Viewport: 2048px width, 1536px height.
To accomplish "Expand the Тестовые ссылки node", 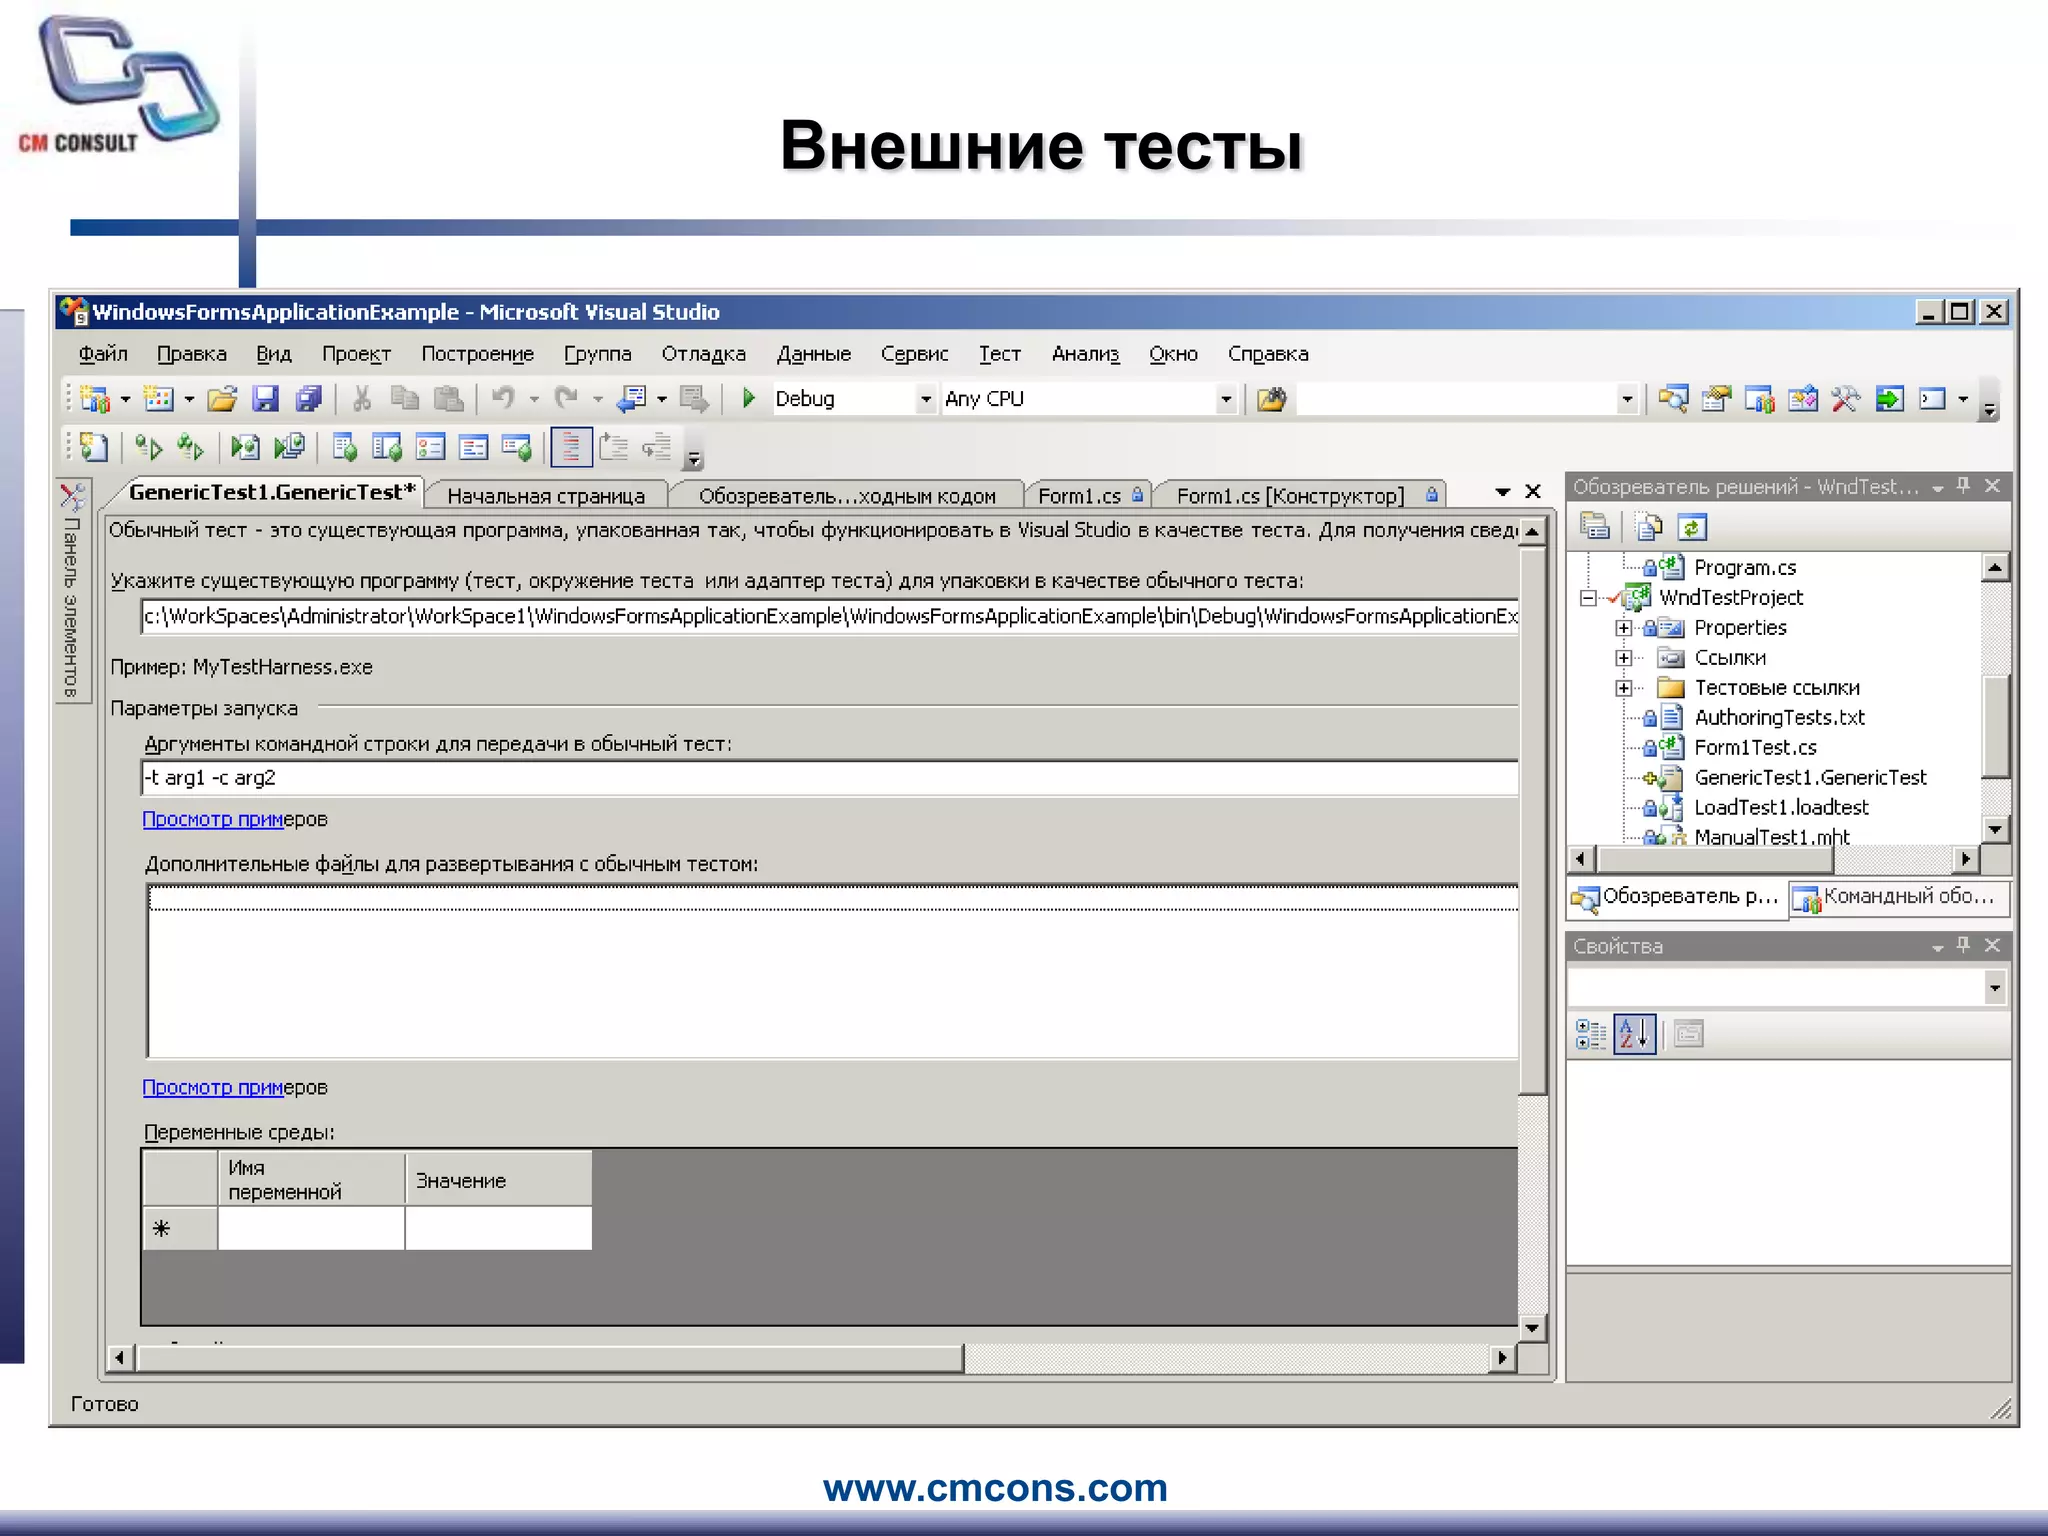I will pos(1624,688).
